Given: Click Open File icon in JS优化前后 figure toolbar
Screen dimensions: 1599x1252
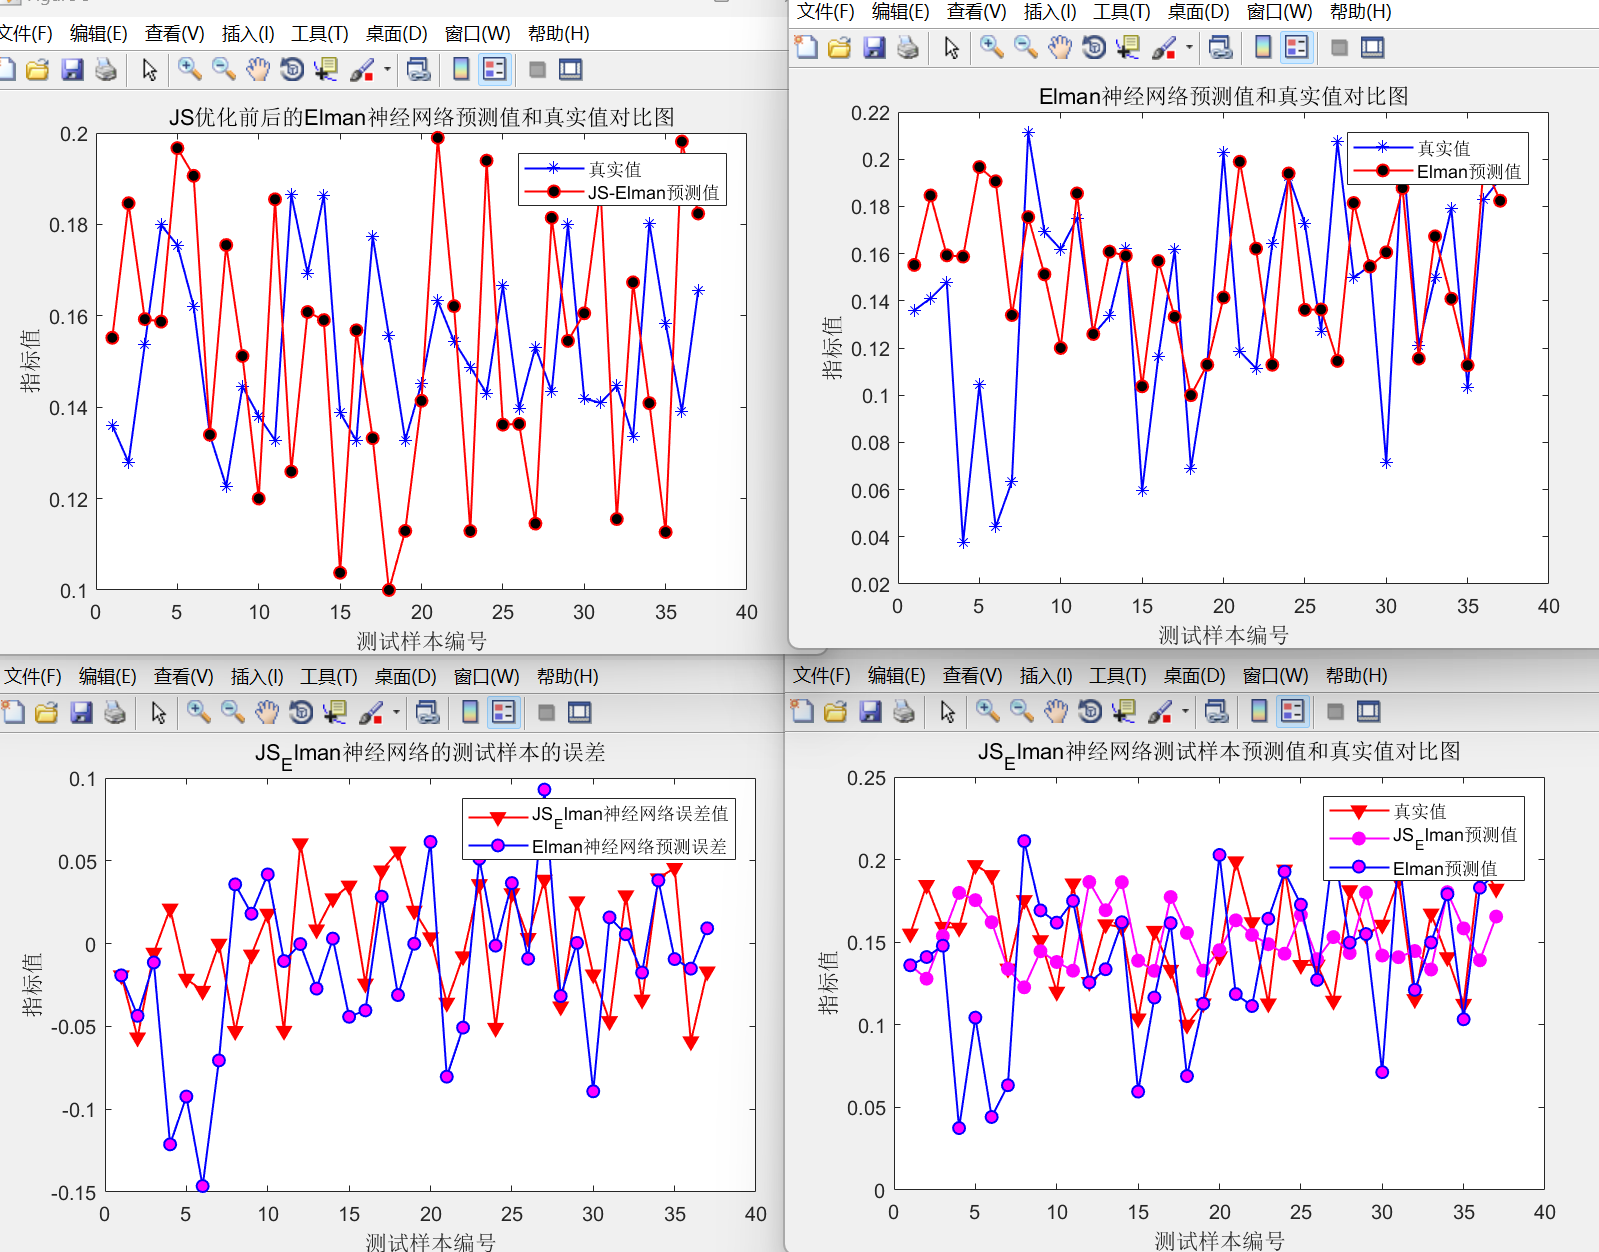Looking at the screenshot, I should pyautogui.click(x=38, y=69).
